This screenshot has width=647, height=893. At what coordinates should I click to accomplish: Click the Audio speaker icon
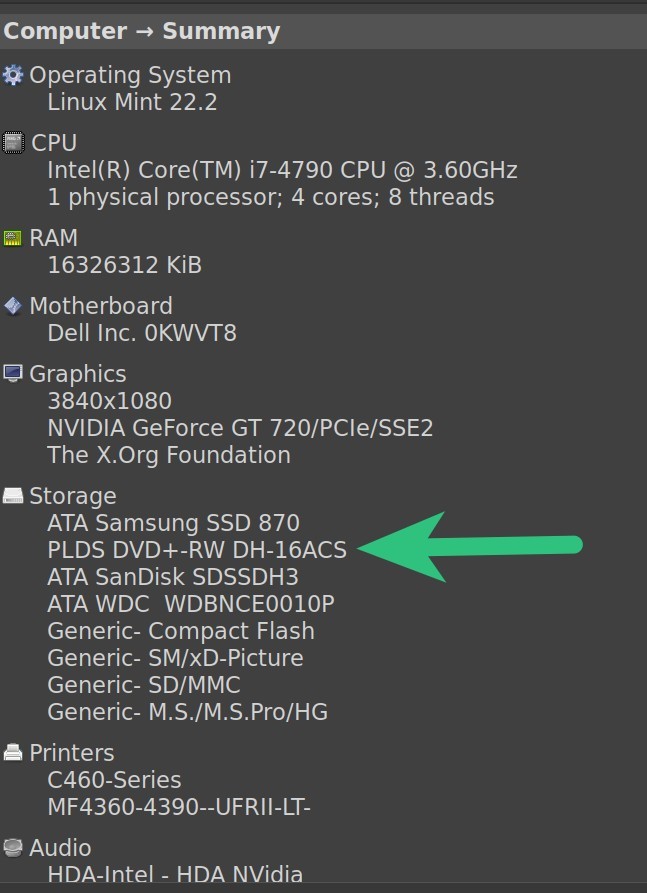click(13, 847)
